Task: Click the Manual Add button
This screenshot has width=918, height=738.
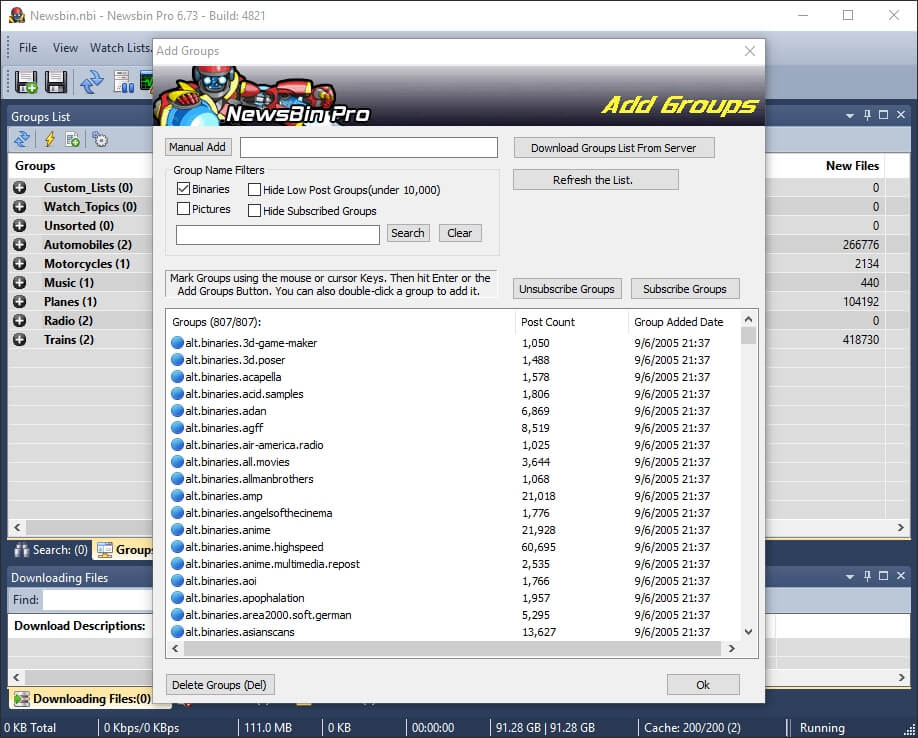Action: 197,147
